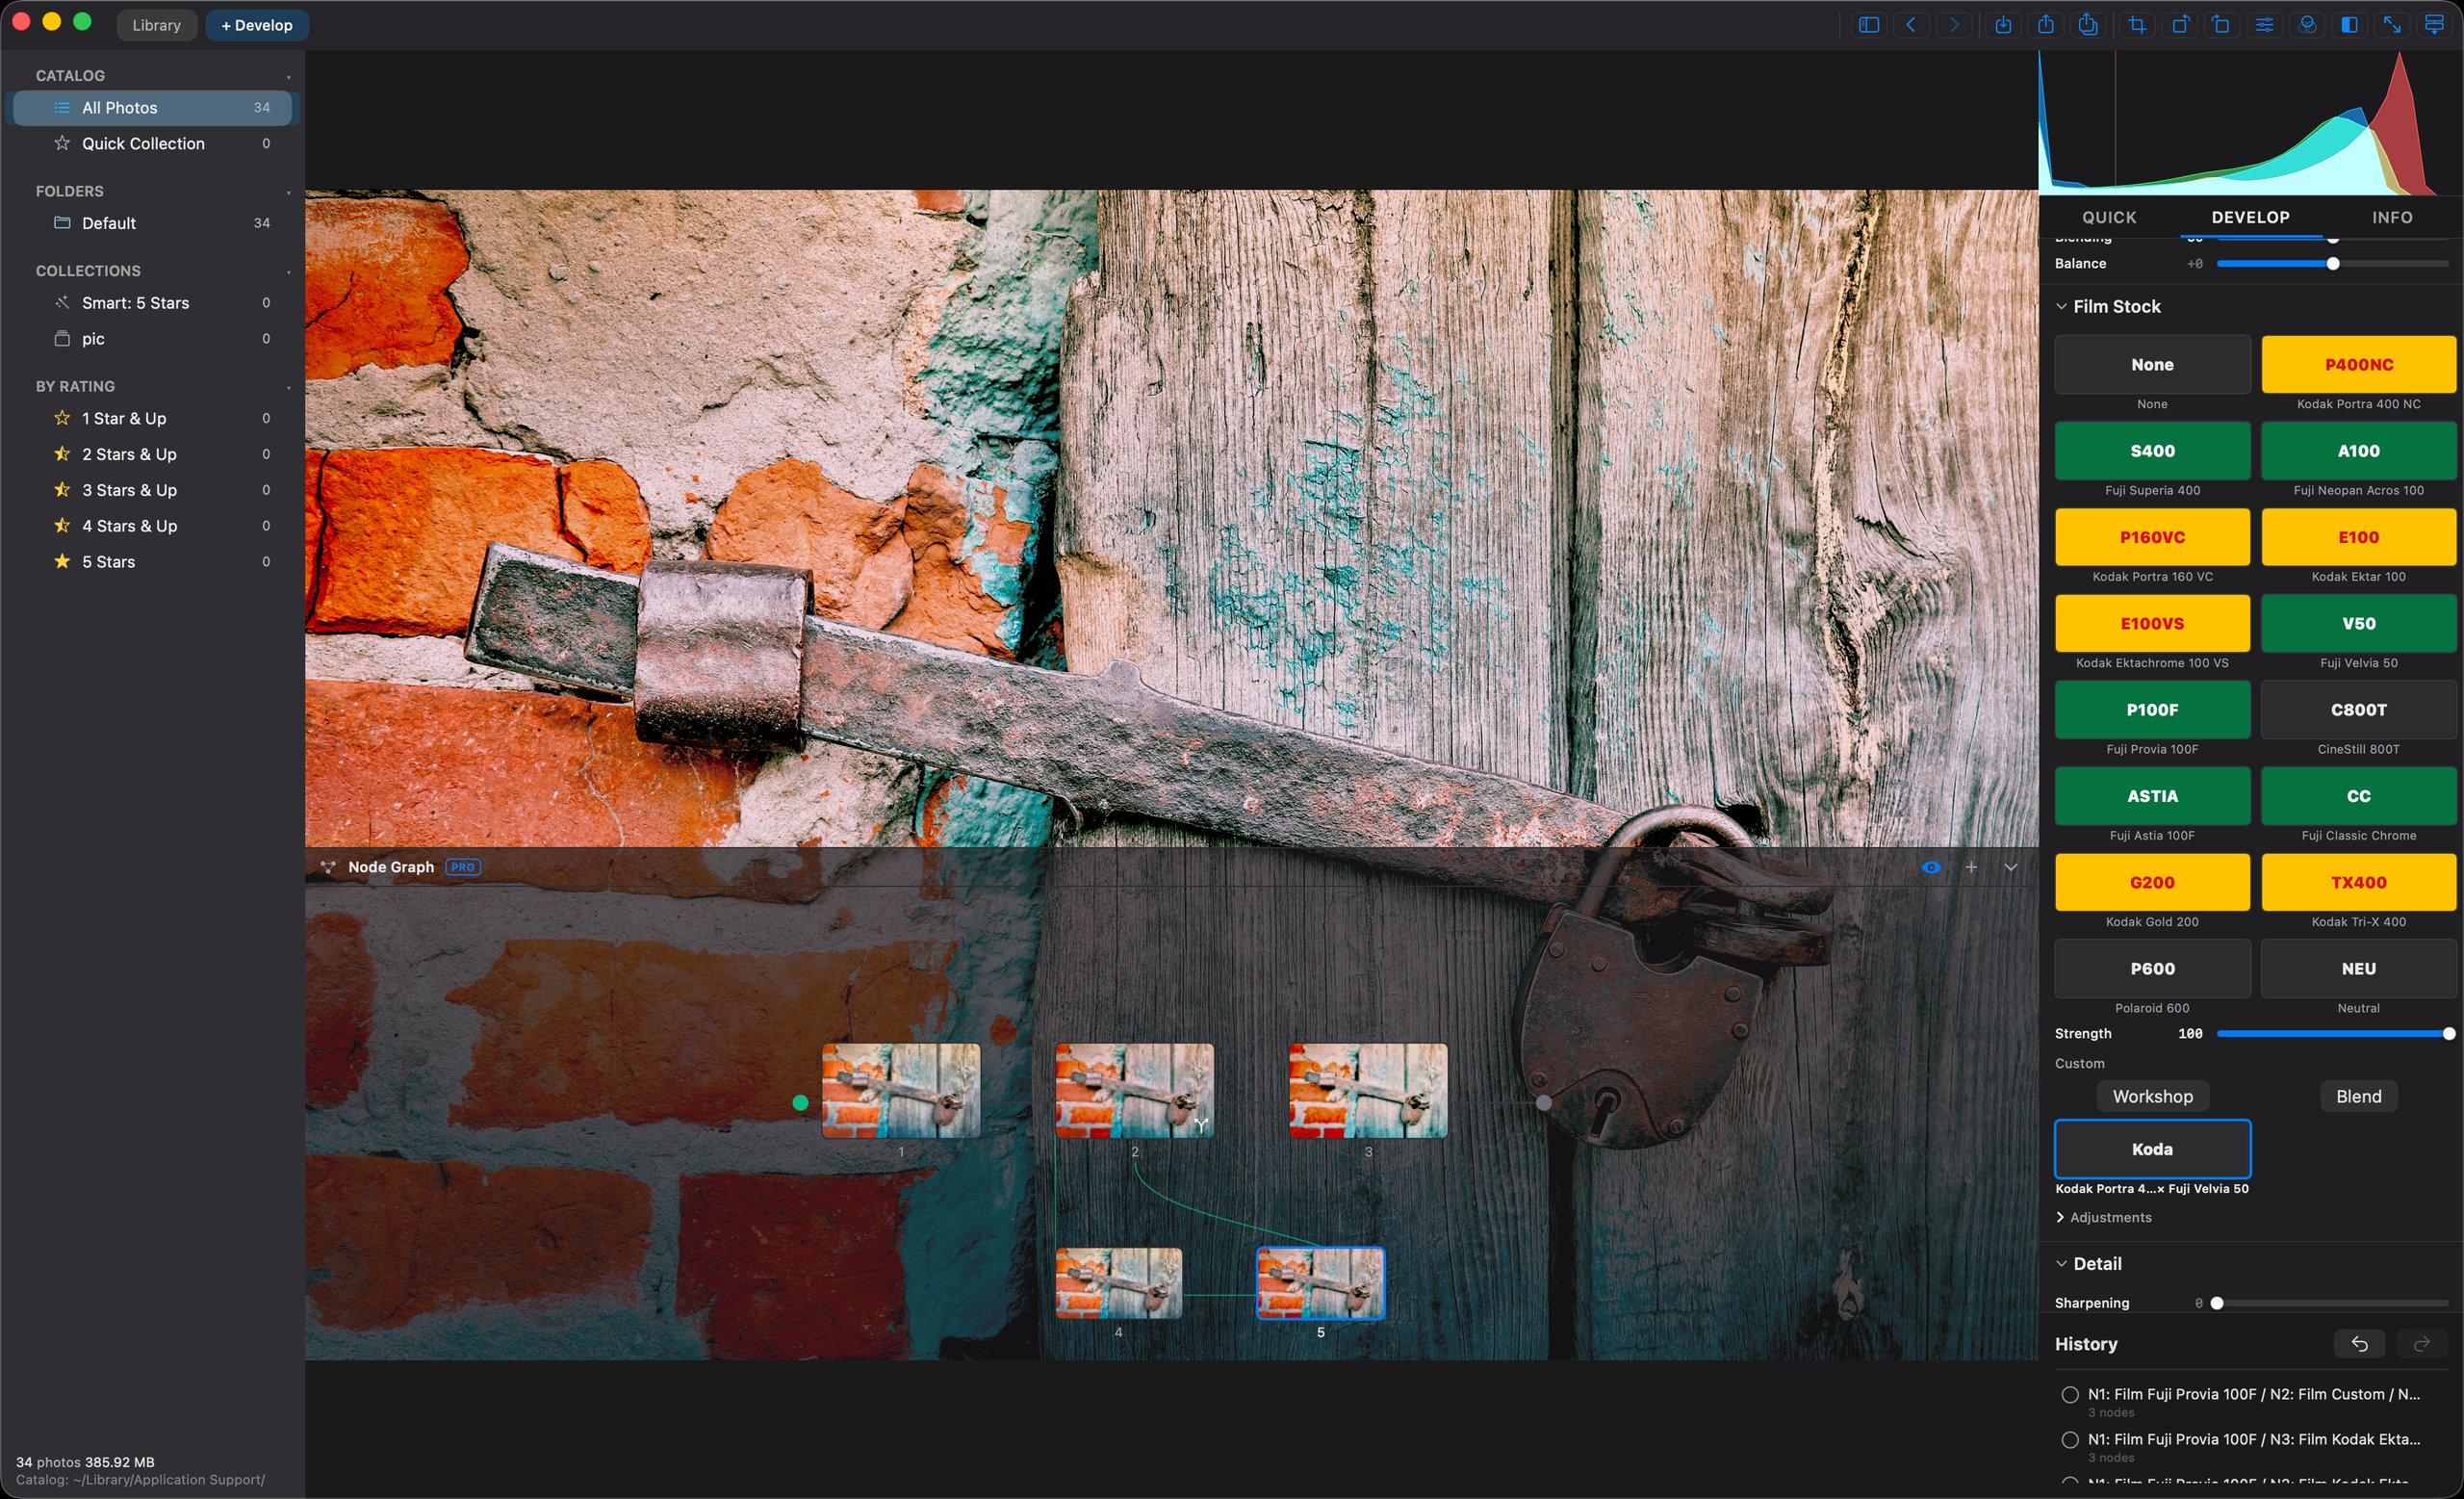Image resolution: width=2464 pixels, height=1499 pixels.
Task: Open the adjustment sliders icon
Action: [2265, 25]
